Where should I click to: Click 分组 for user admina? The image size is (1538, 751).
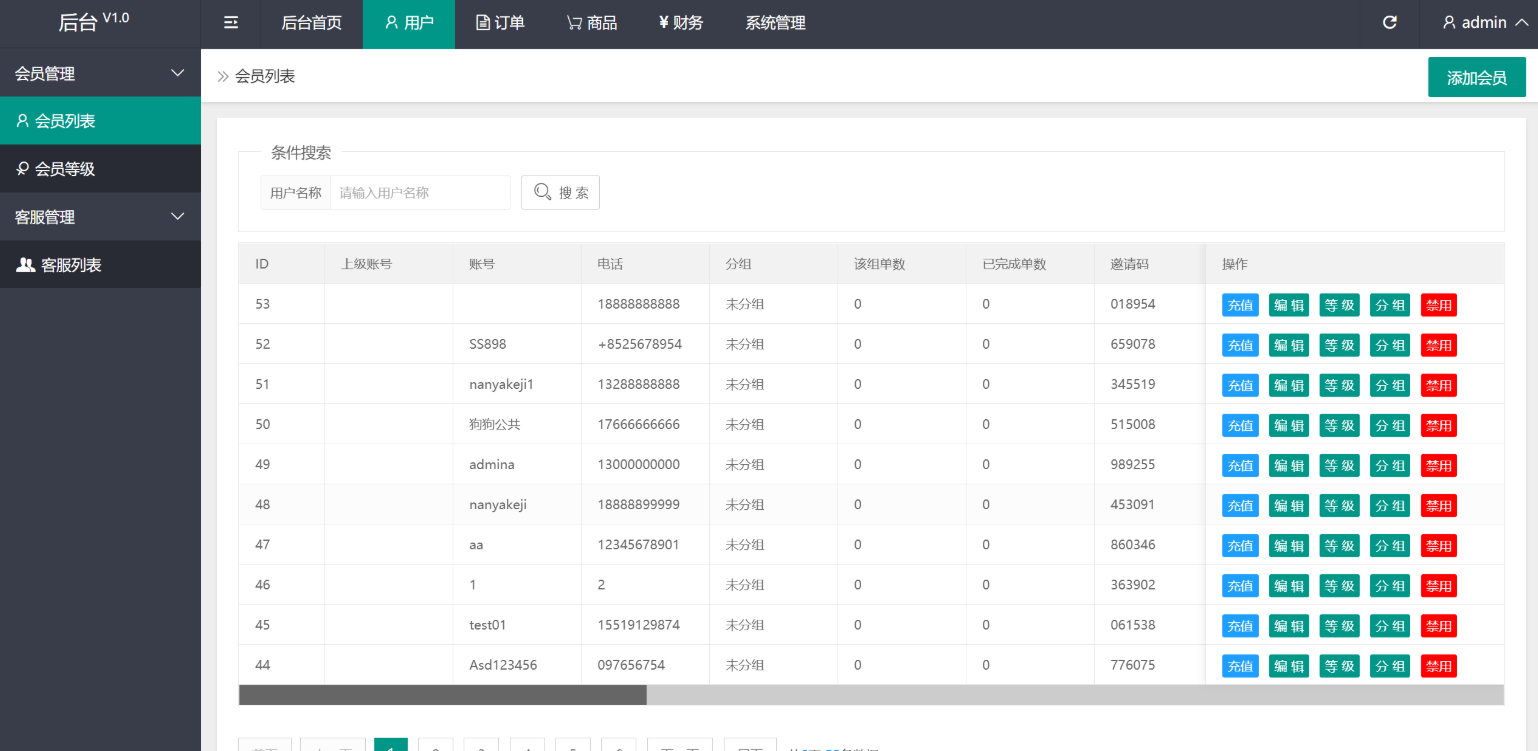pyautogui.click(x=1390, y=465)
